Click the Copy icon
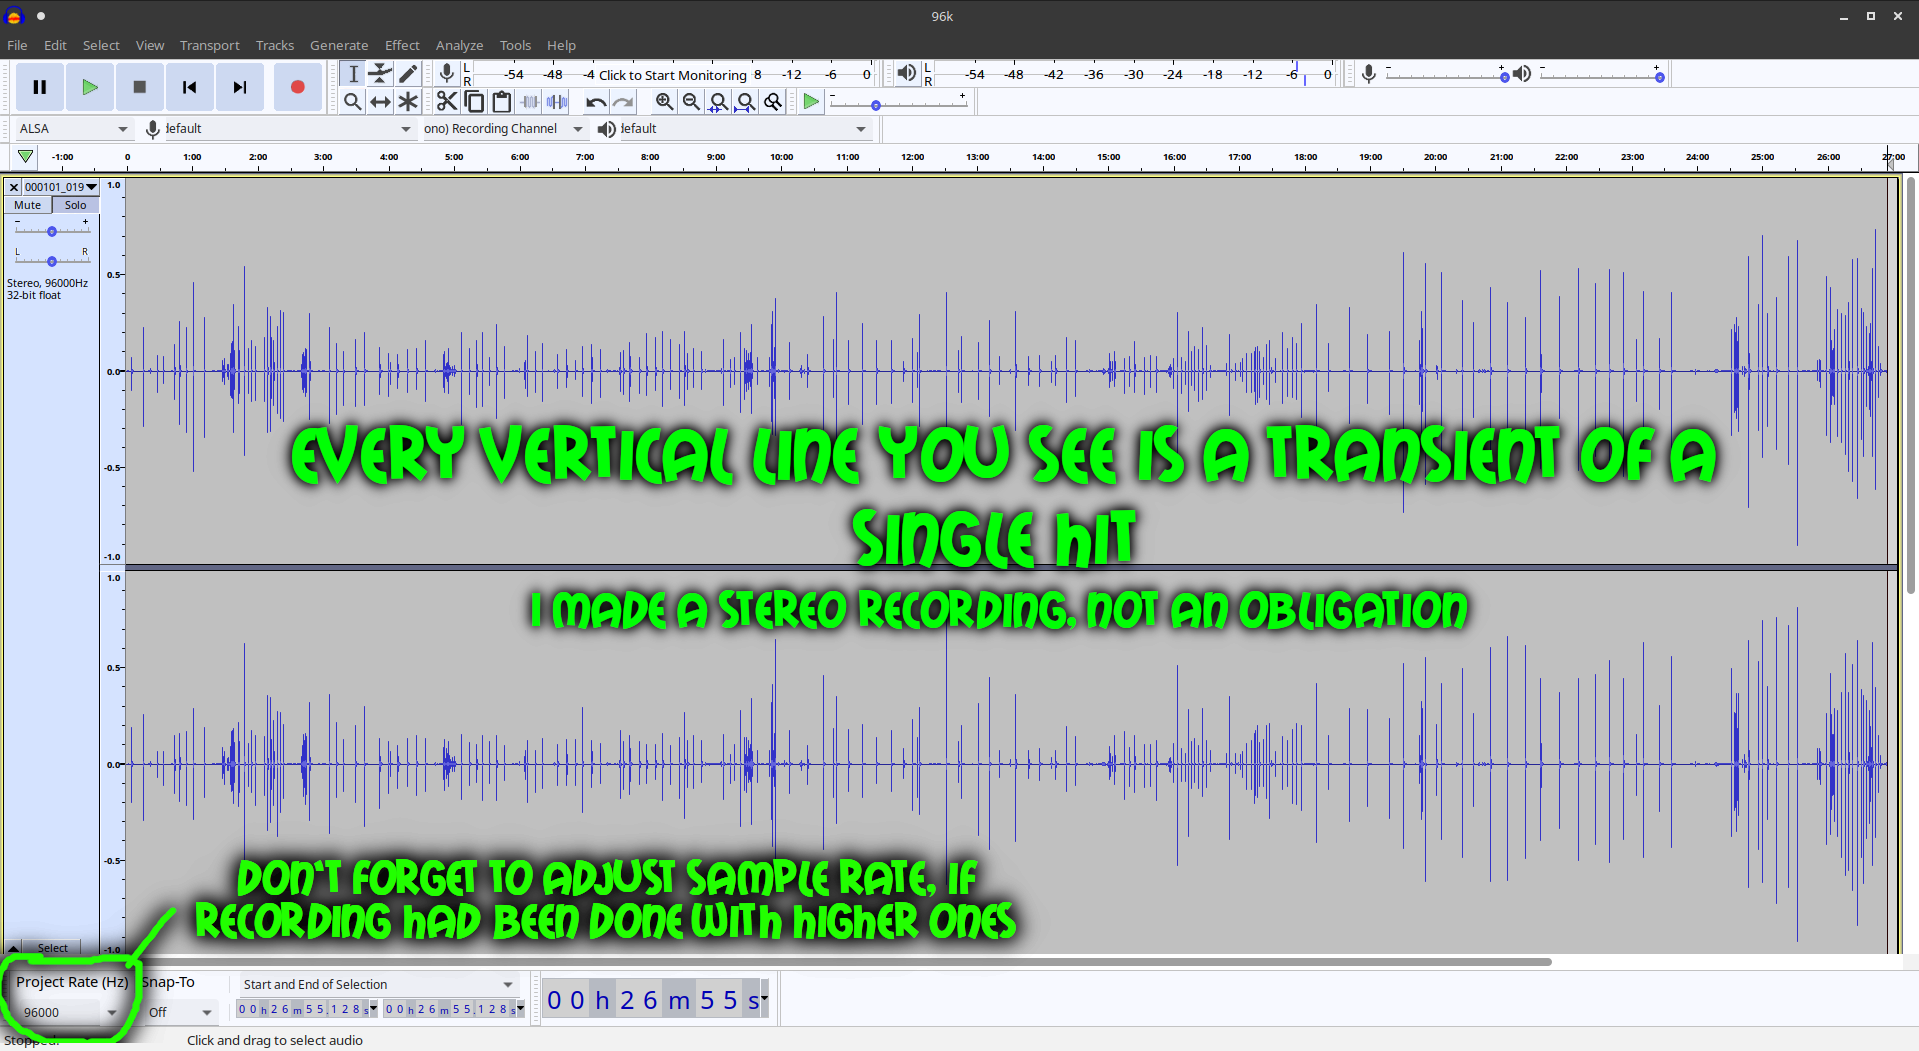This screenshot has width=1919, height=1051. 474,101
